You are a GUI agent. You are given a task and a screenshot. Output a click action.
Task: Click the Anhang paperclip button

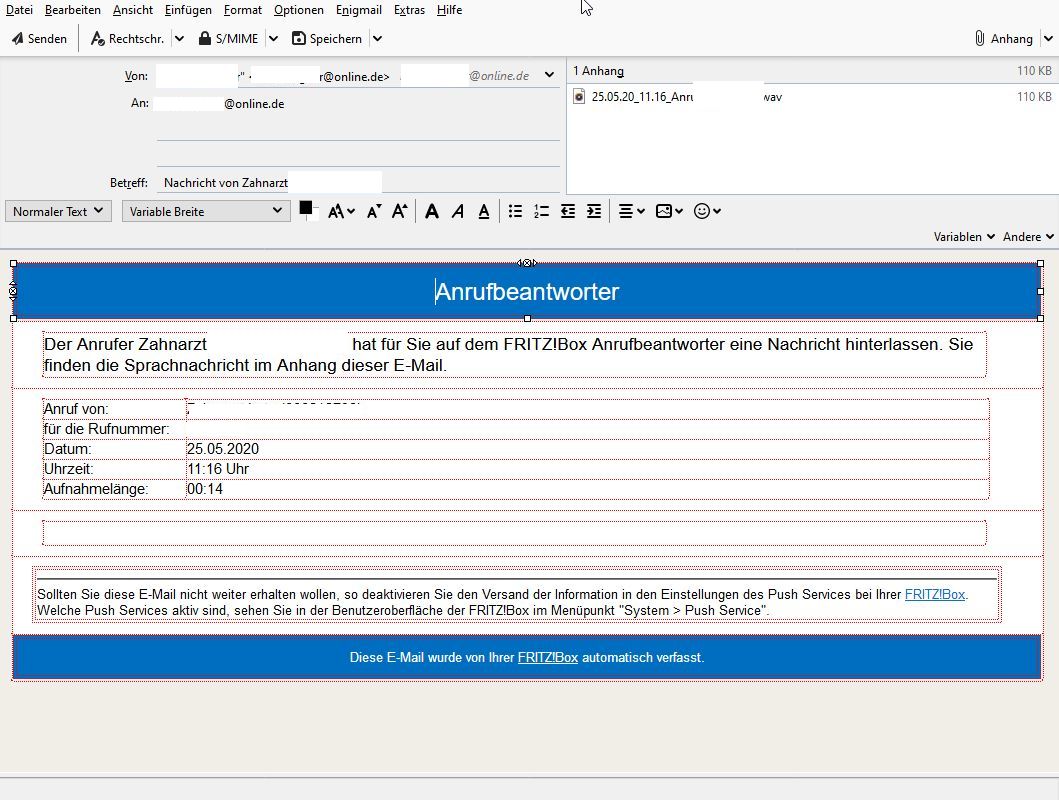(x=1004, y=38)
